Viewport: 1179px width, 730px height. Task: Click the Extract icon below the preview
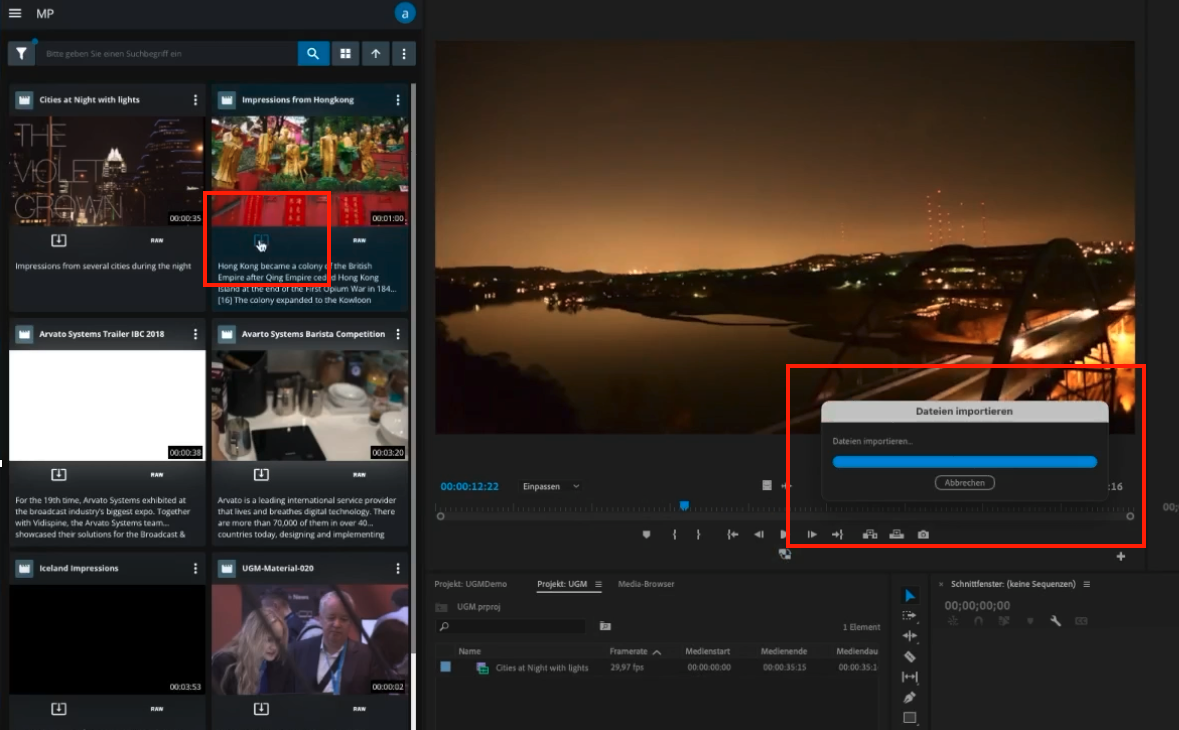click(x=896, y=533)
